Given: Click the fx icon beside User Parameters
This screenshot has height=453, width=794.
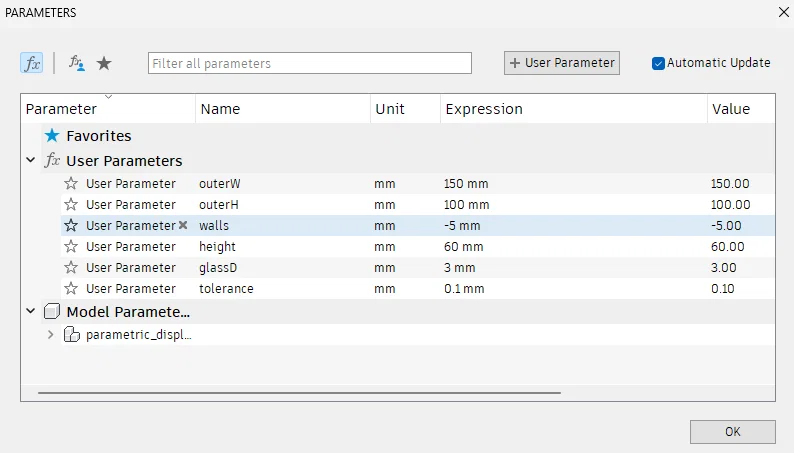Looking at the screenshot, I should (53, 160).
